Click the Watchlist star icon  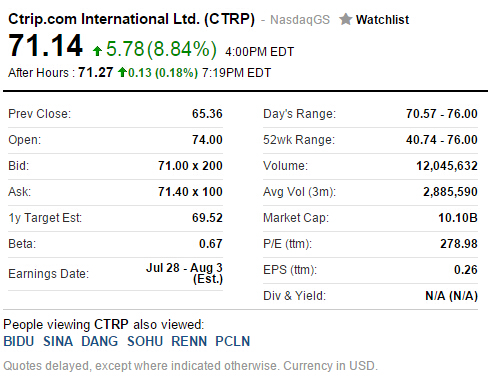pyautogui.click(x=346, y=19)
